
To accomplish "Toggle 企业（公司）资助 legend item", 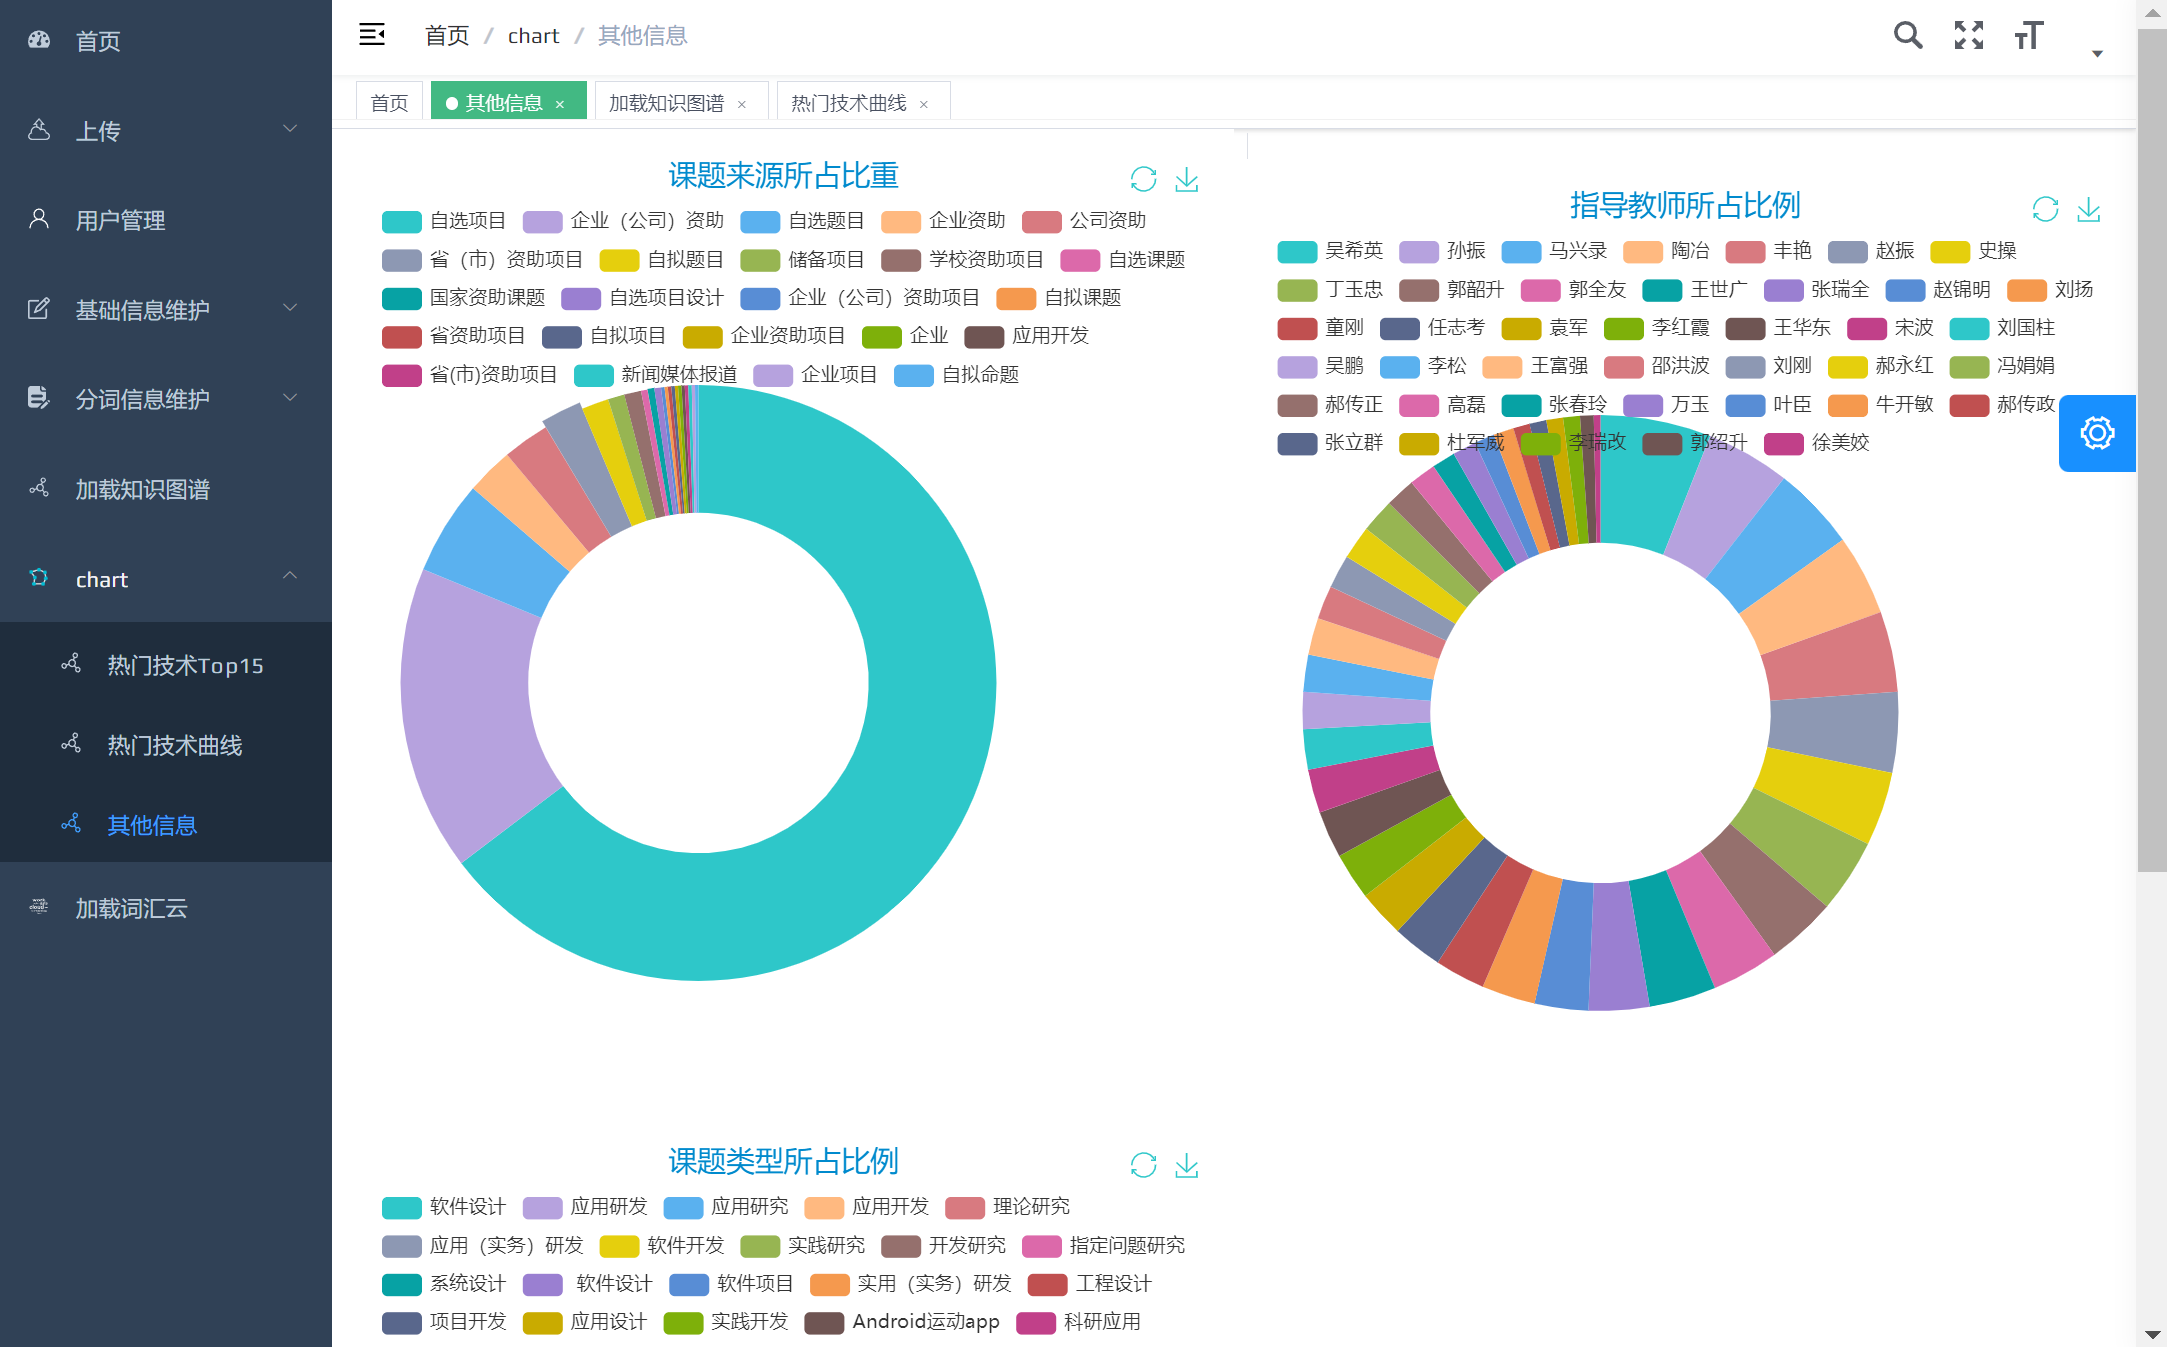I will coord(623,221).
